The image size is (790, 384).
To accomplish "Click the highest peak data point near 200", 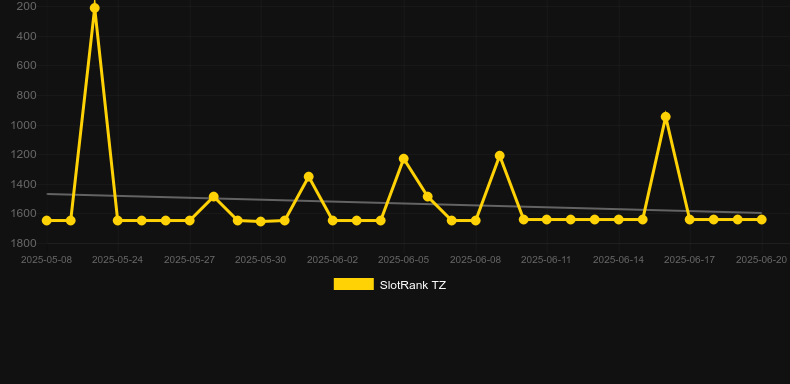I will 94,8.
